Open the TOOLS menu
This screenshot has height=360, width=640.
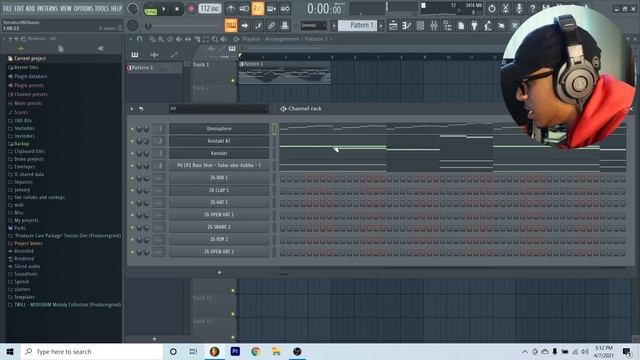[x=102, y=8]
